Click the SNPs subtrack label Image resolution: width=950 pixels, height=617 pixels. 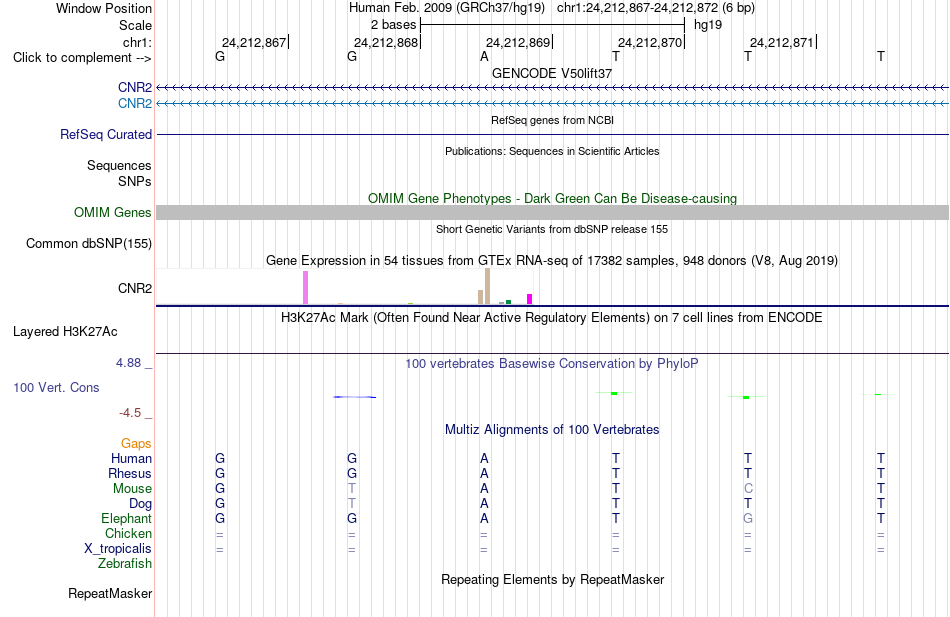[135, 181]
